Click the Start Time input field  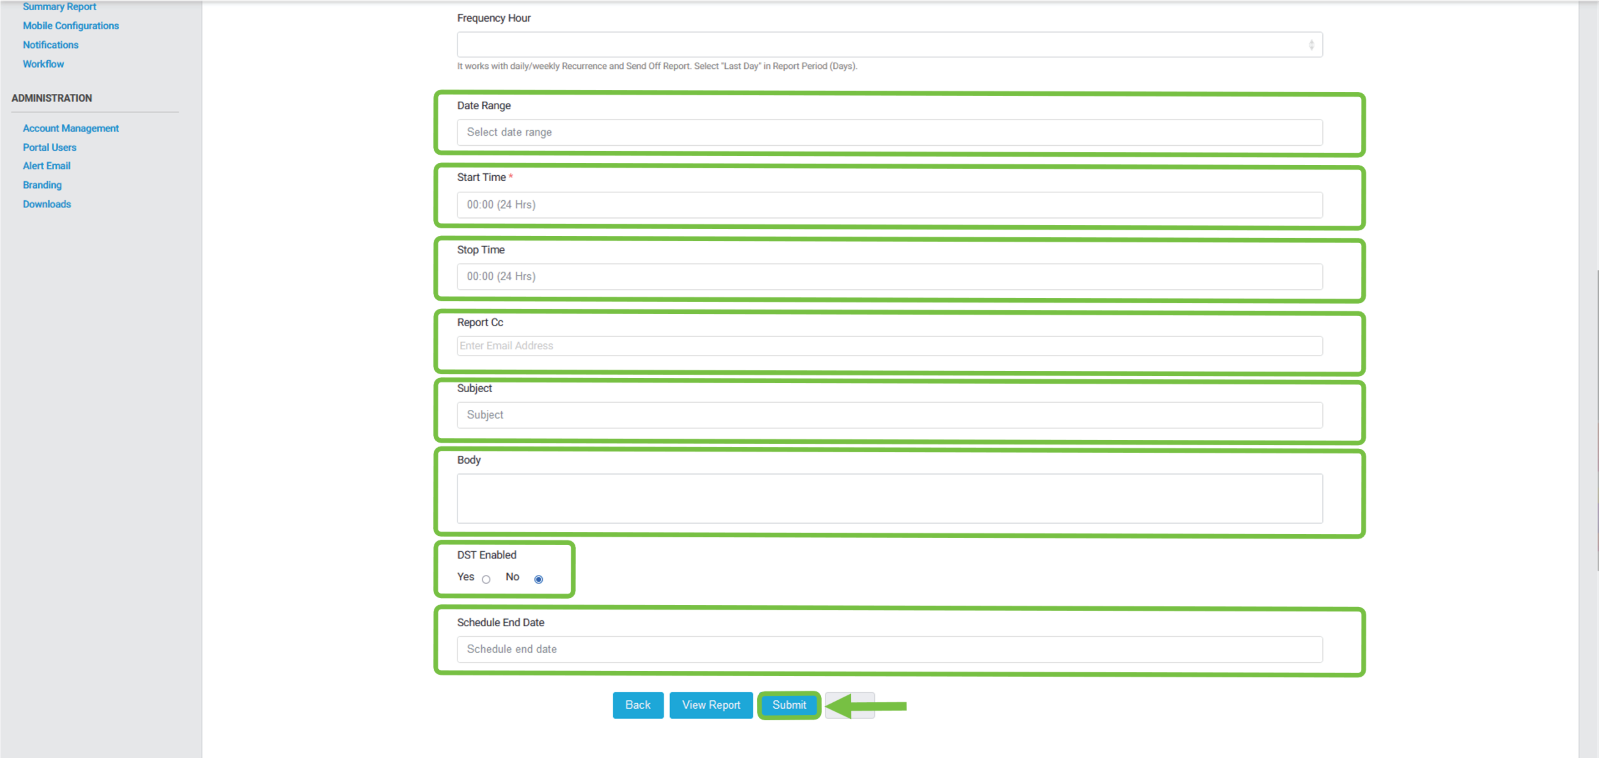[x=889, y=205]
